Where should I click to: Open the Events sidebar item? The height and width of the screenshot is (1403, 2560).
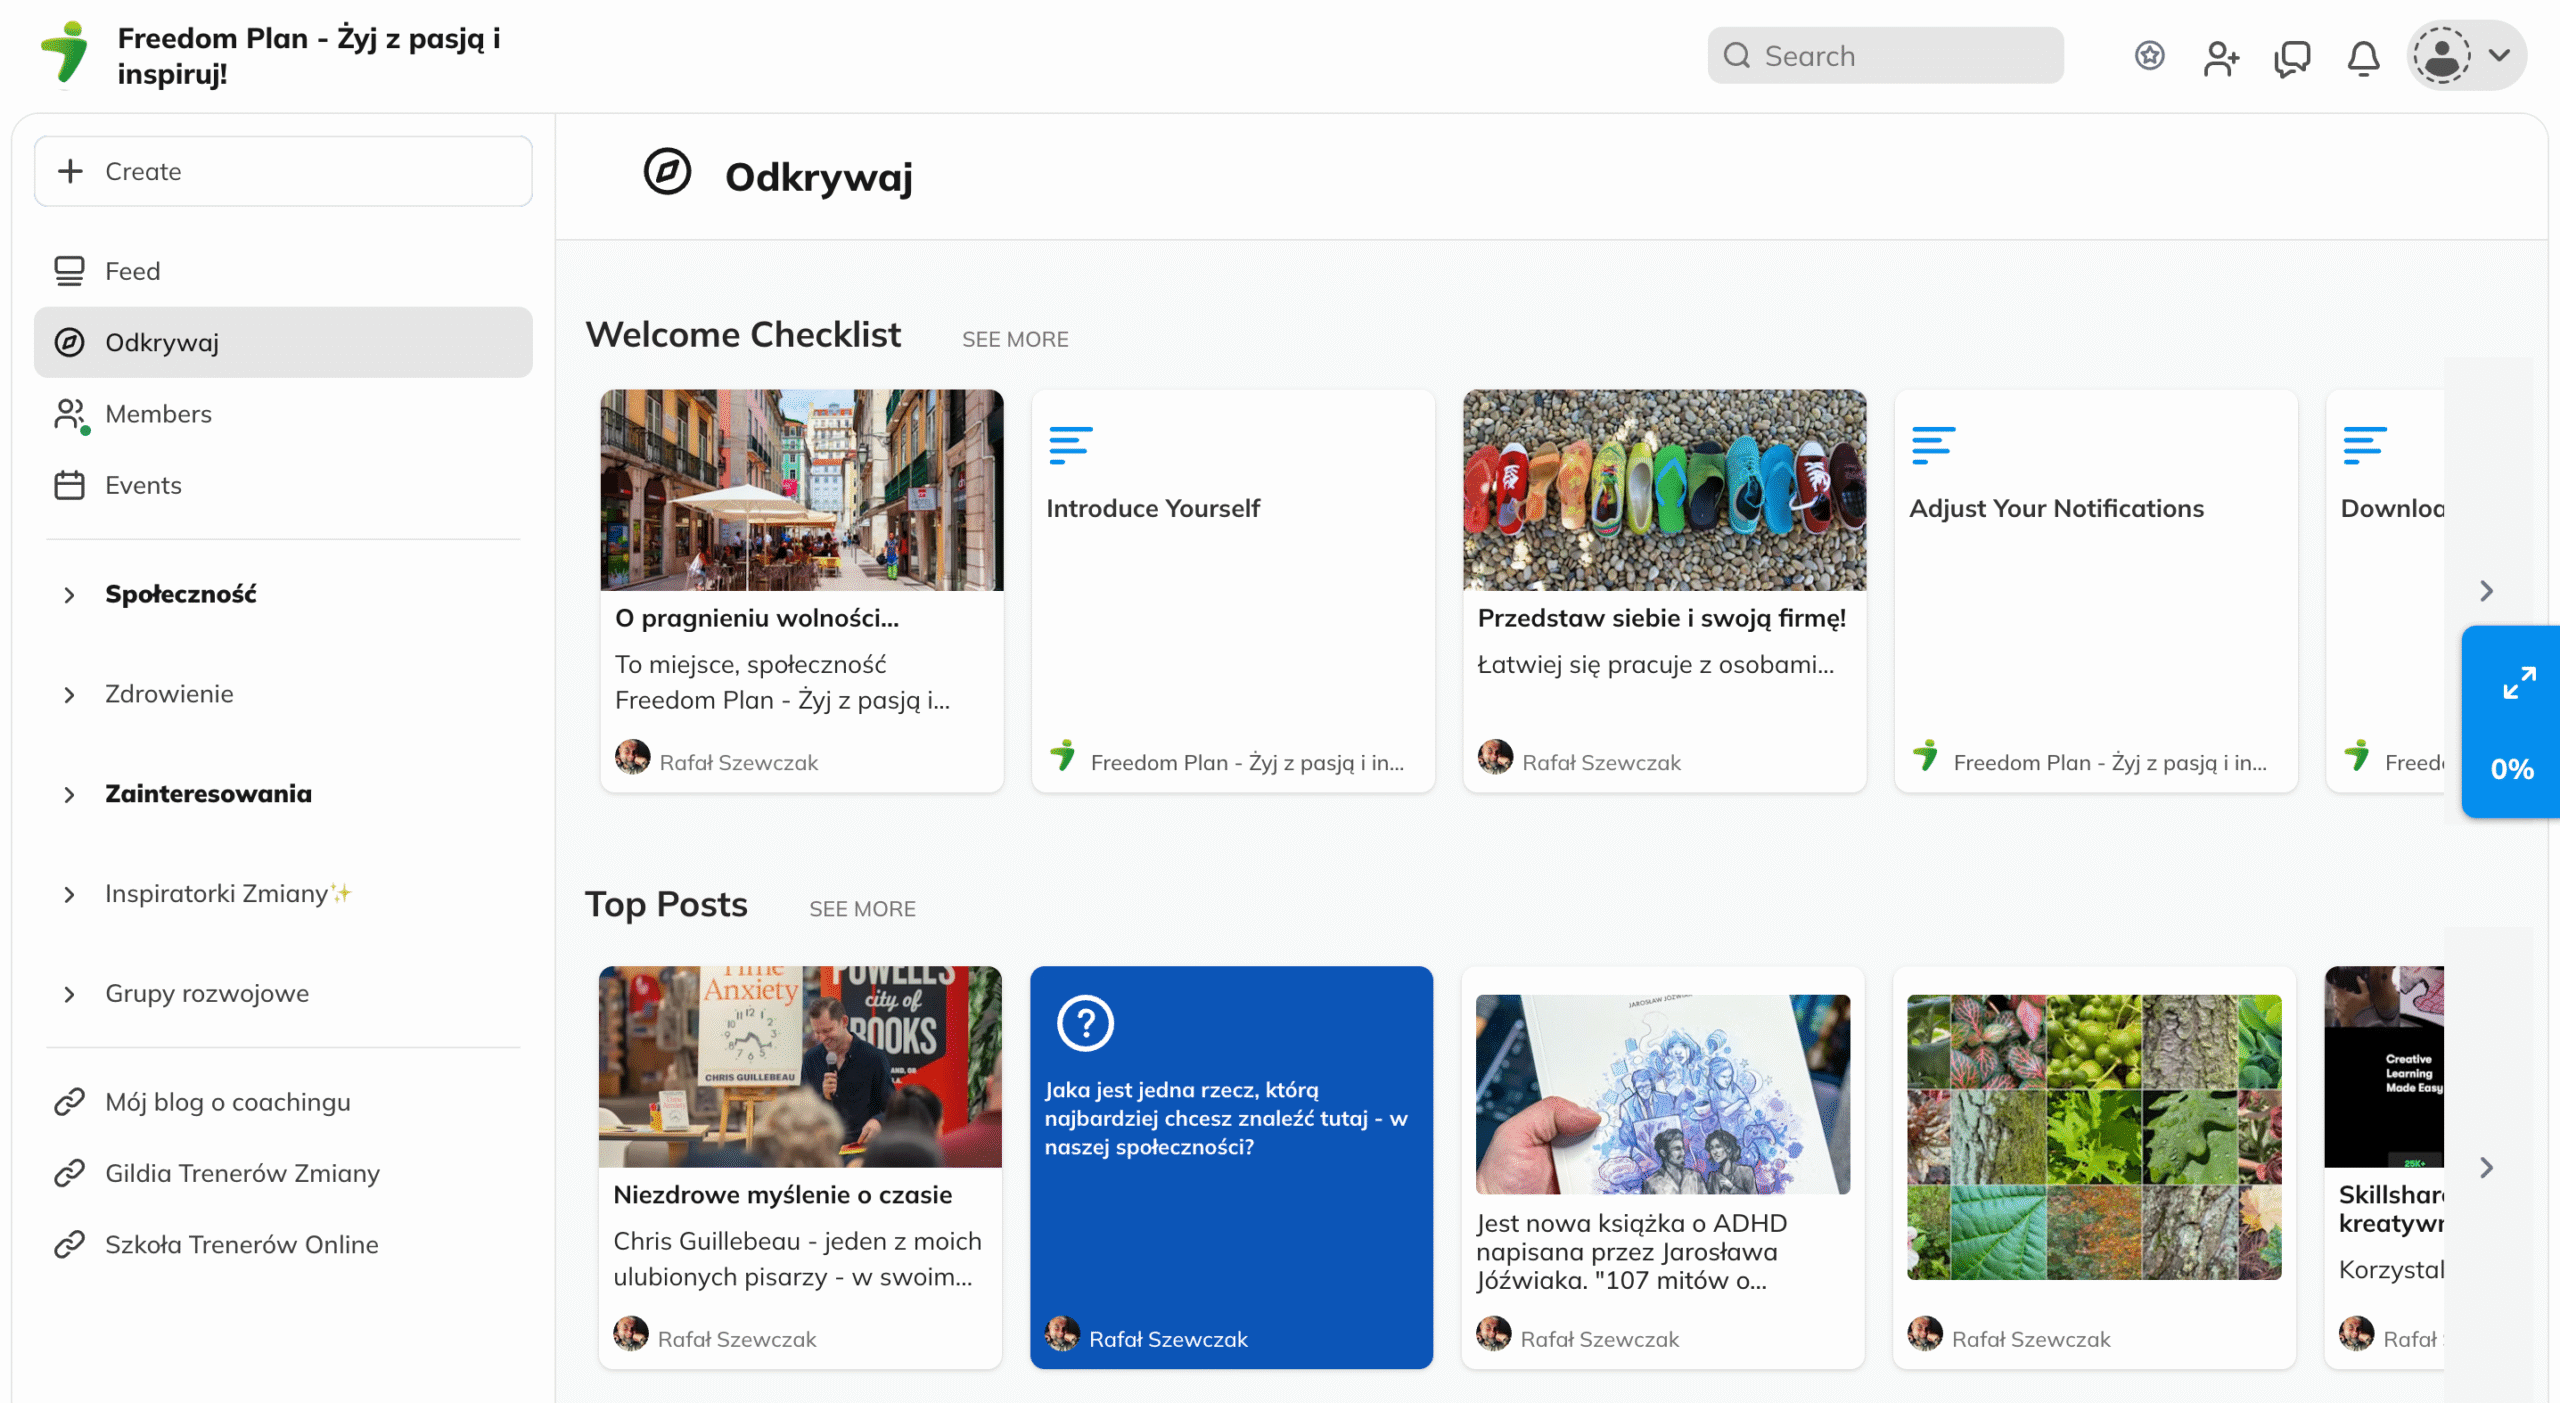143,485
